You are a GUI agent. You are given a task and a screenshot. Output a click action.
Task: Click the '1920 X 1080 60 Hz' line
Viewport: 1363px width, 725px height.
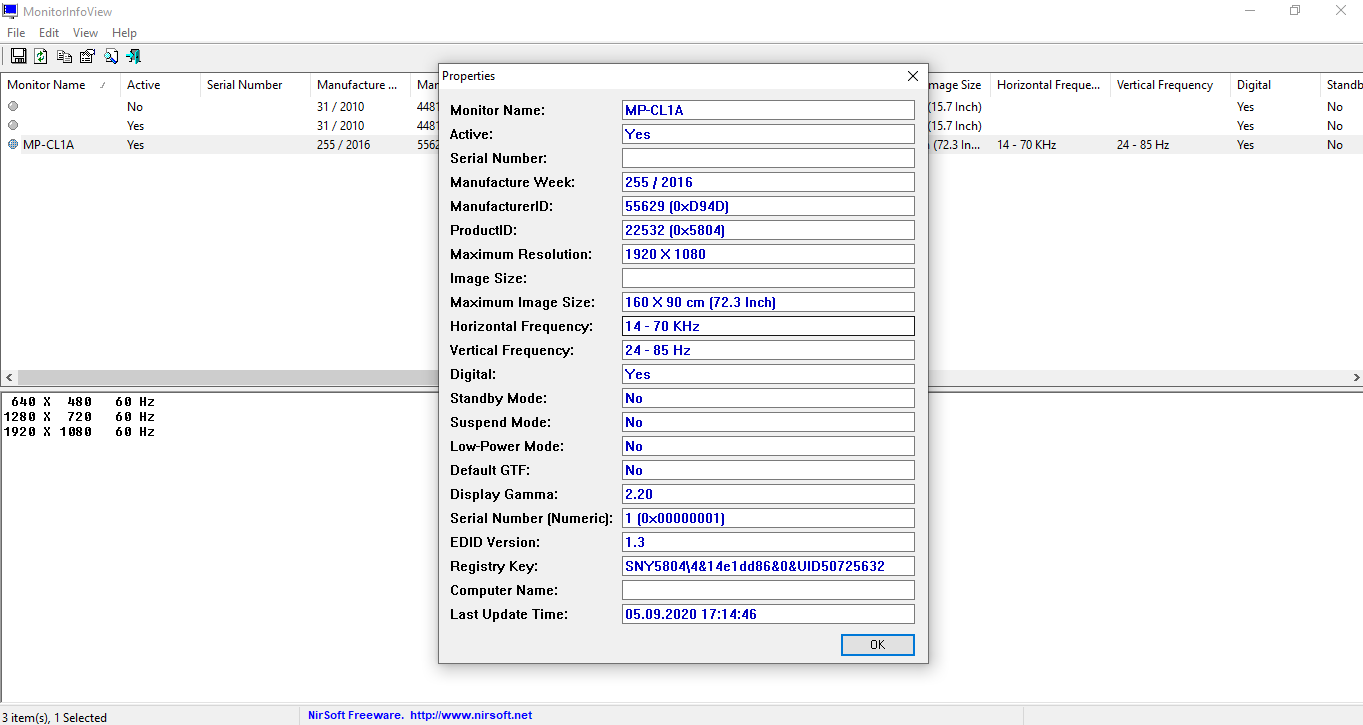80,432
